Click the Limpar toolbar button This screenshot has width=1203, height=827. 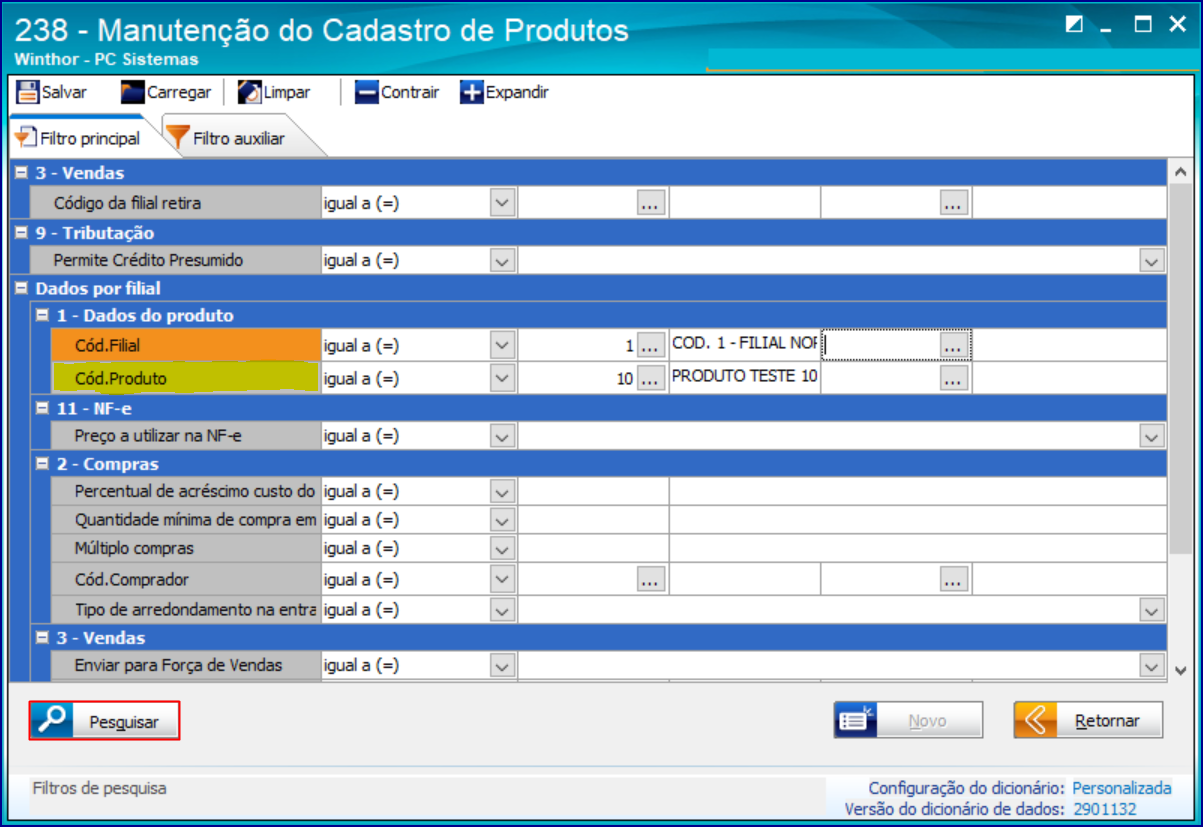pyautogui.click(x=274, y=92)
